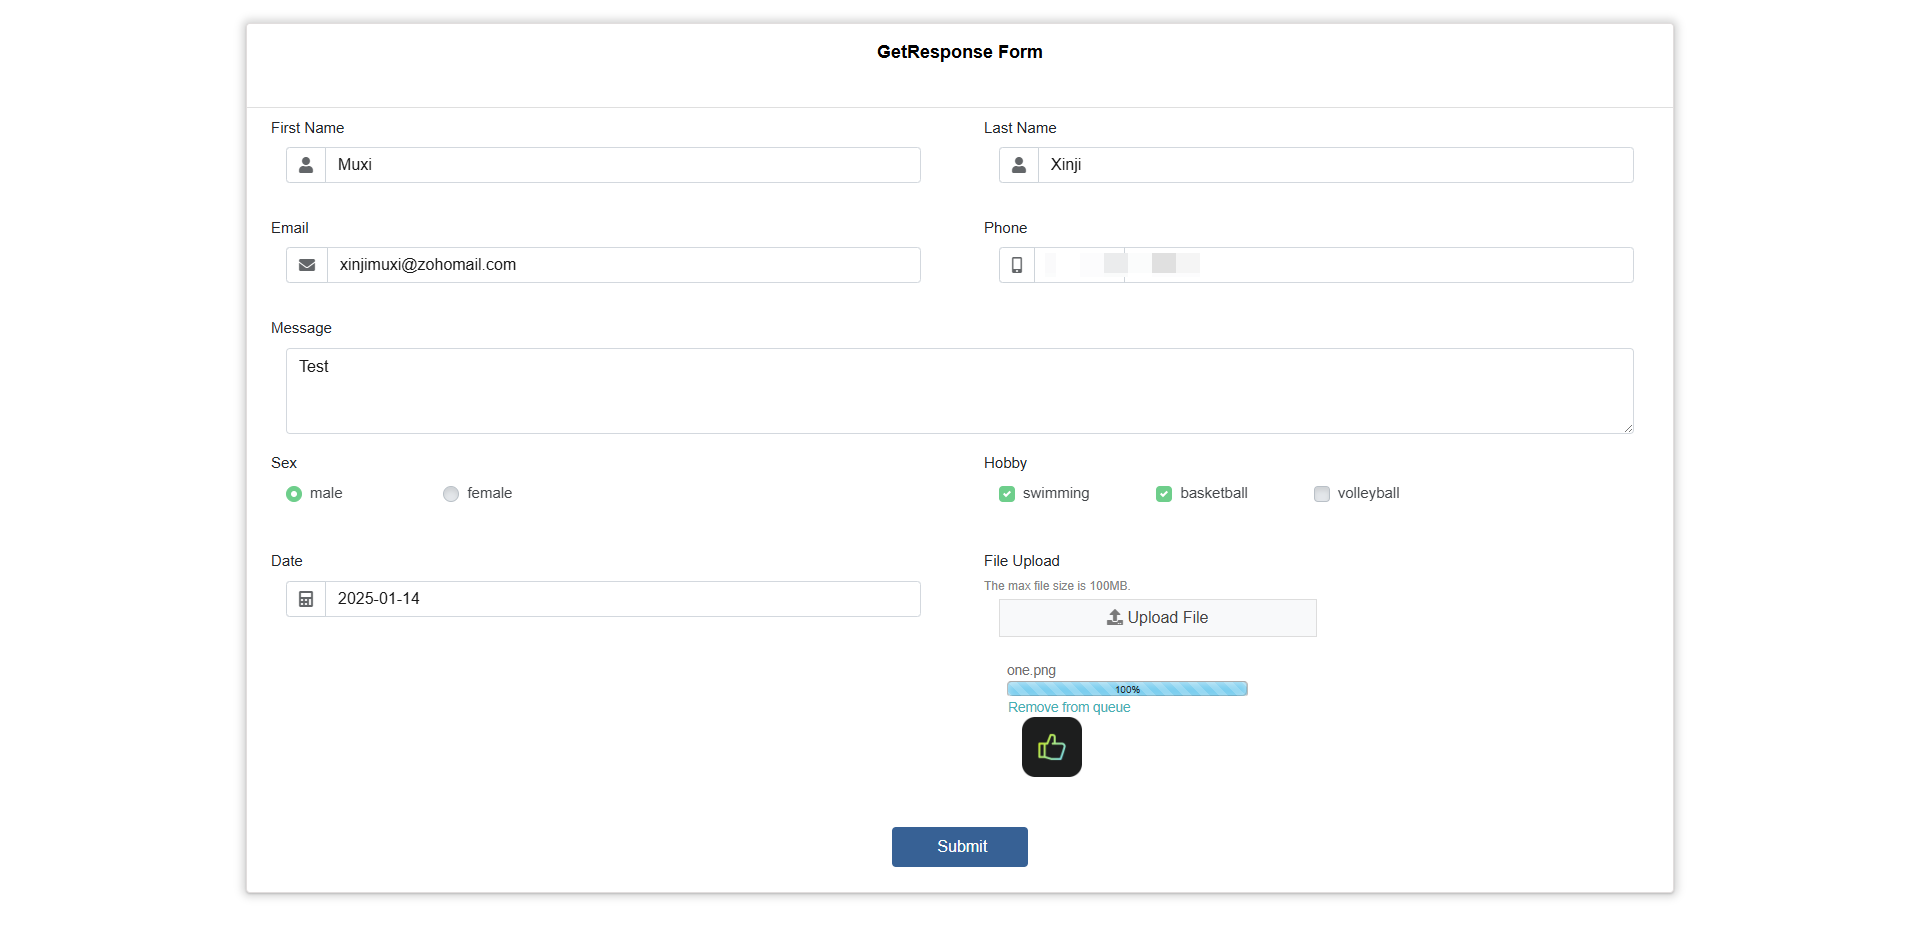Click the Upload File button
The height and width of the screenshot is (934, 1920).
(x=1158, y=618)
